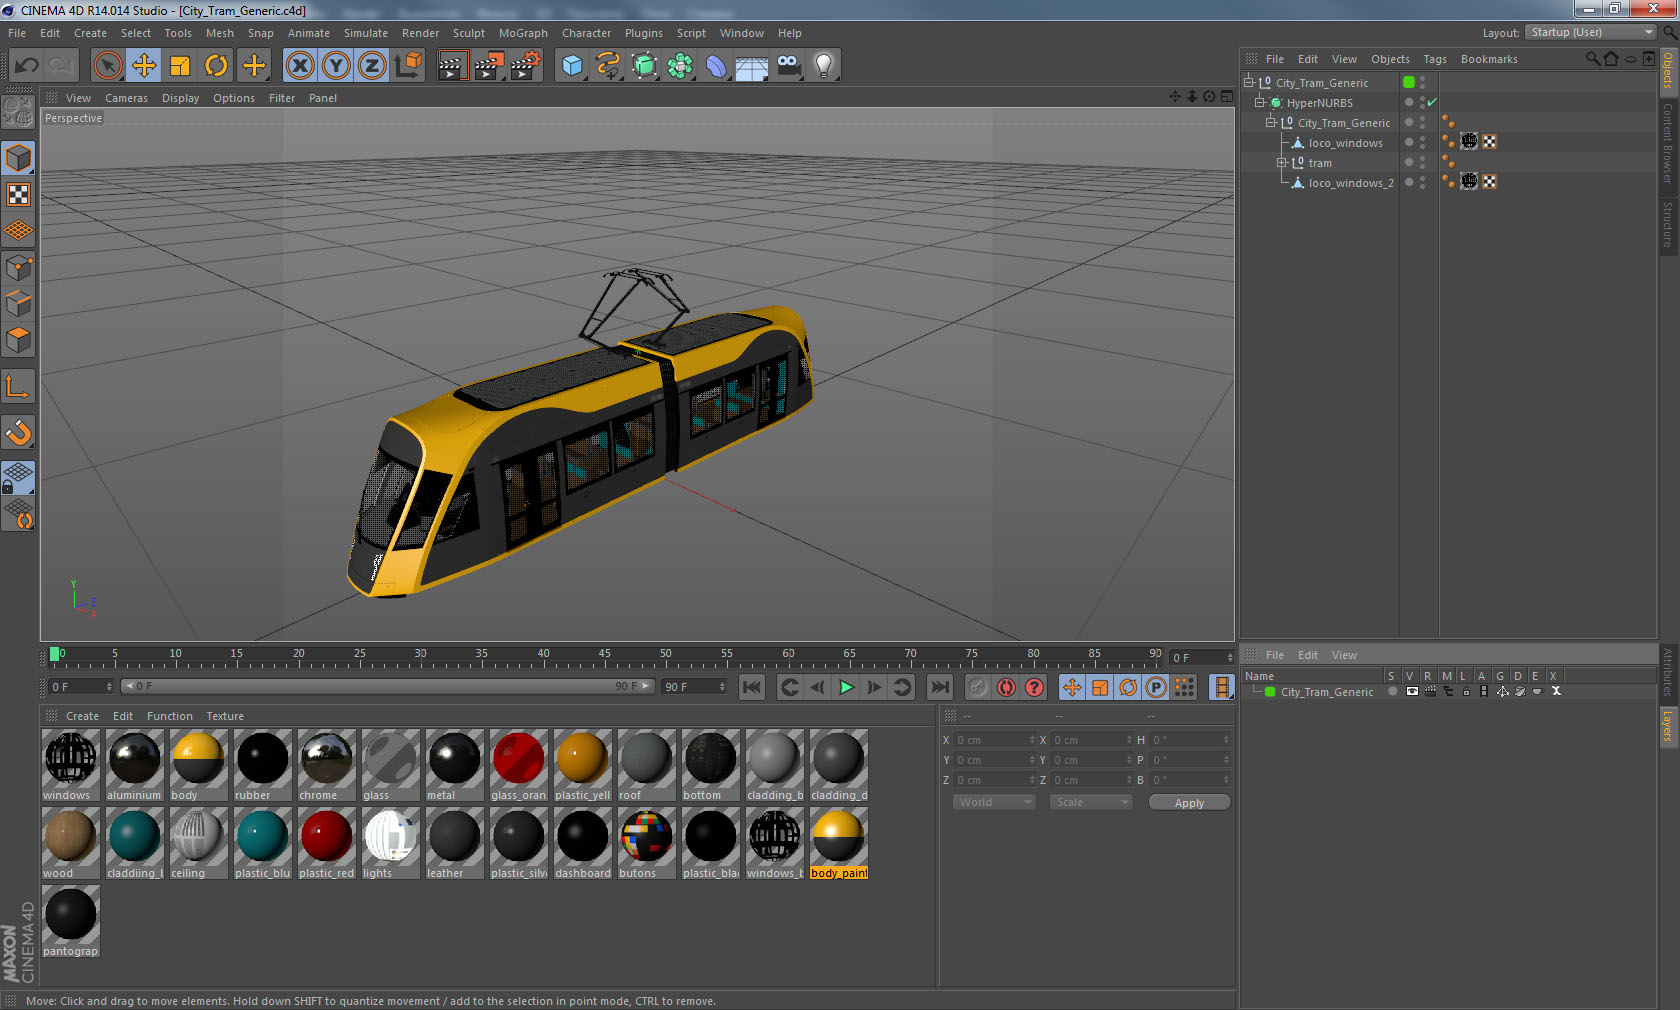Click the green layer color of City_Tram_Generic object
1680x1010 pixels.
[x=1409, y=82]
